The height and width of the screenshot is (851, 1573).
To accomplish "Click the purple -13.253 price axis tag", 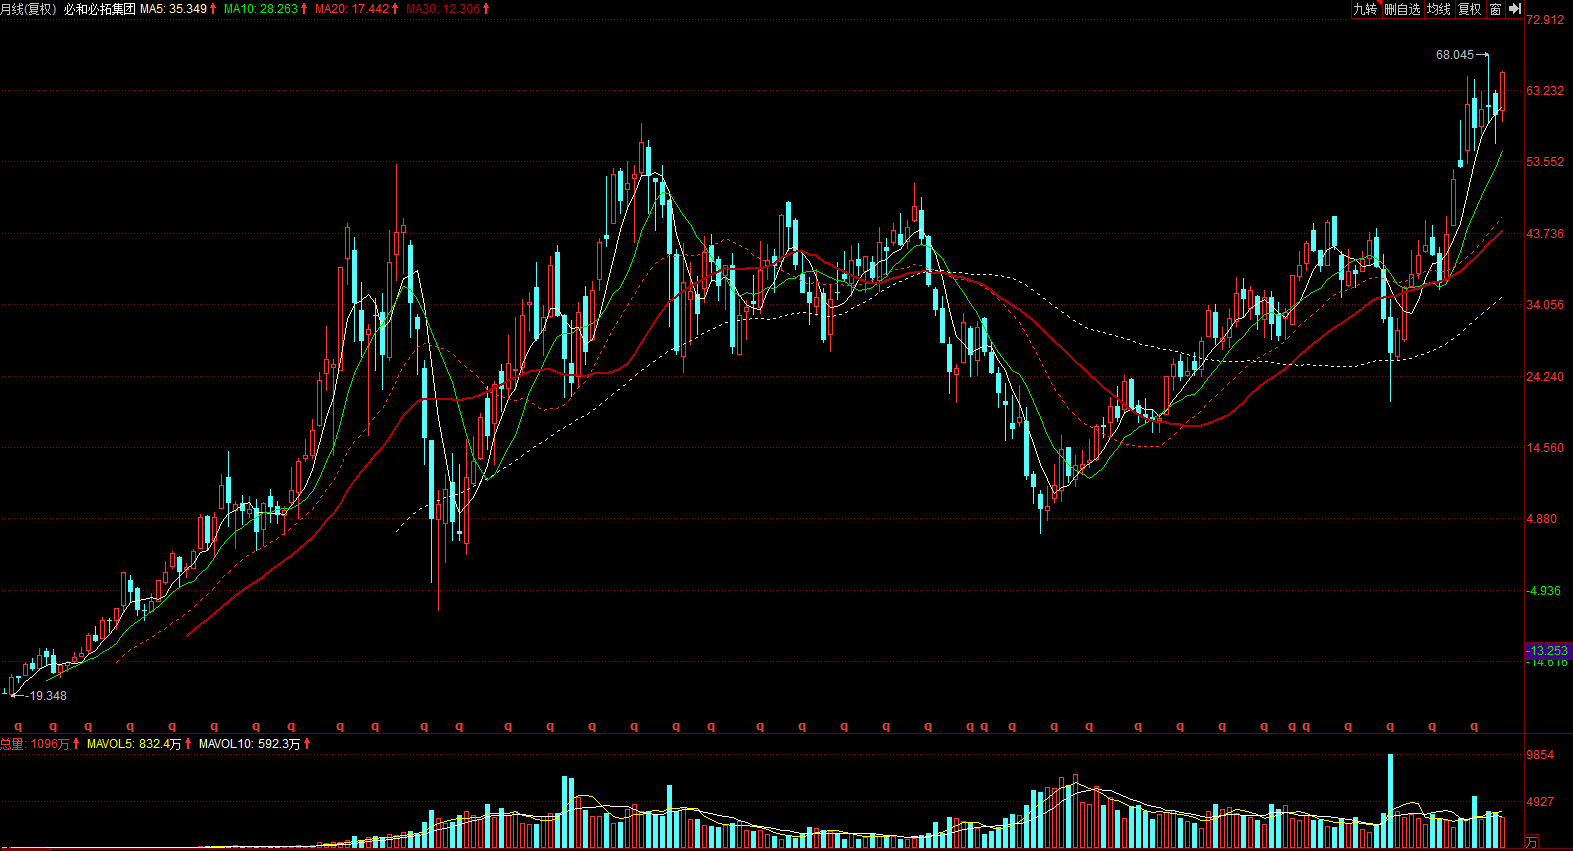I will 1548,651.
